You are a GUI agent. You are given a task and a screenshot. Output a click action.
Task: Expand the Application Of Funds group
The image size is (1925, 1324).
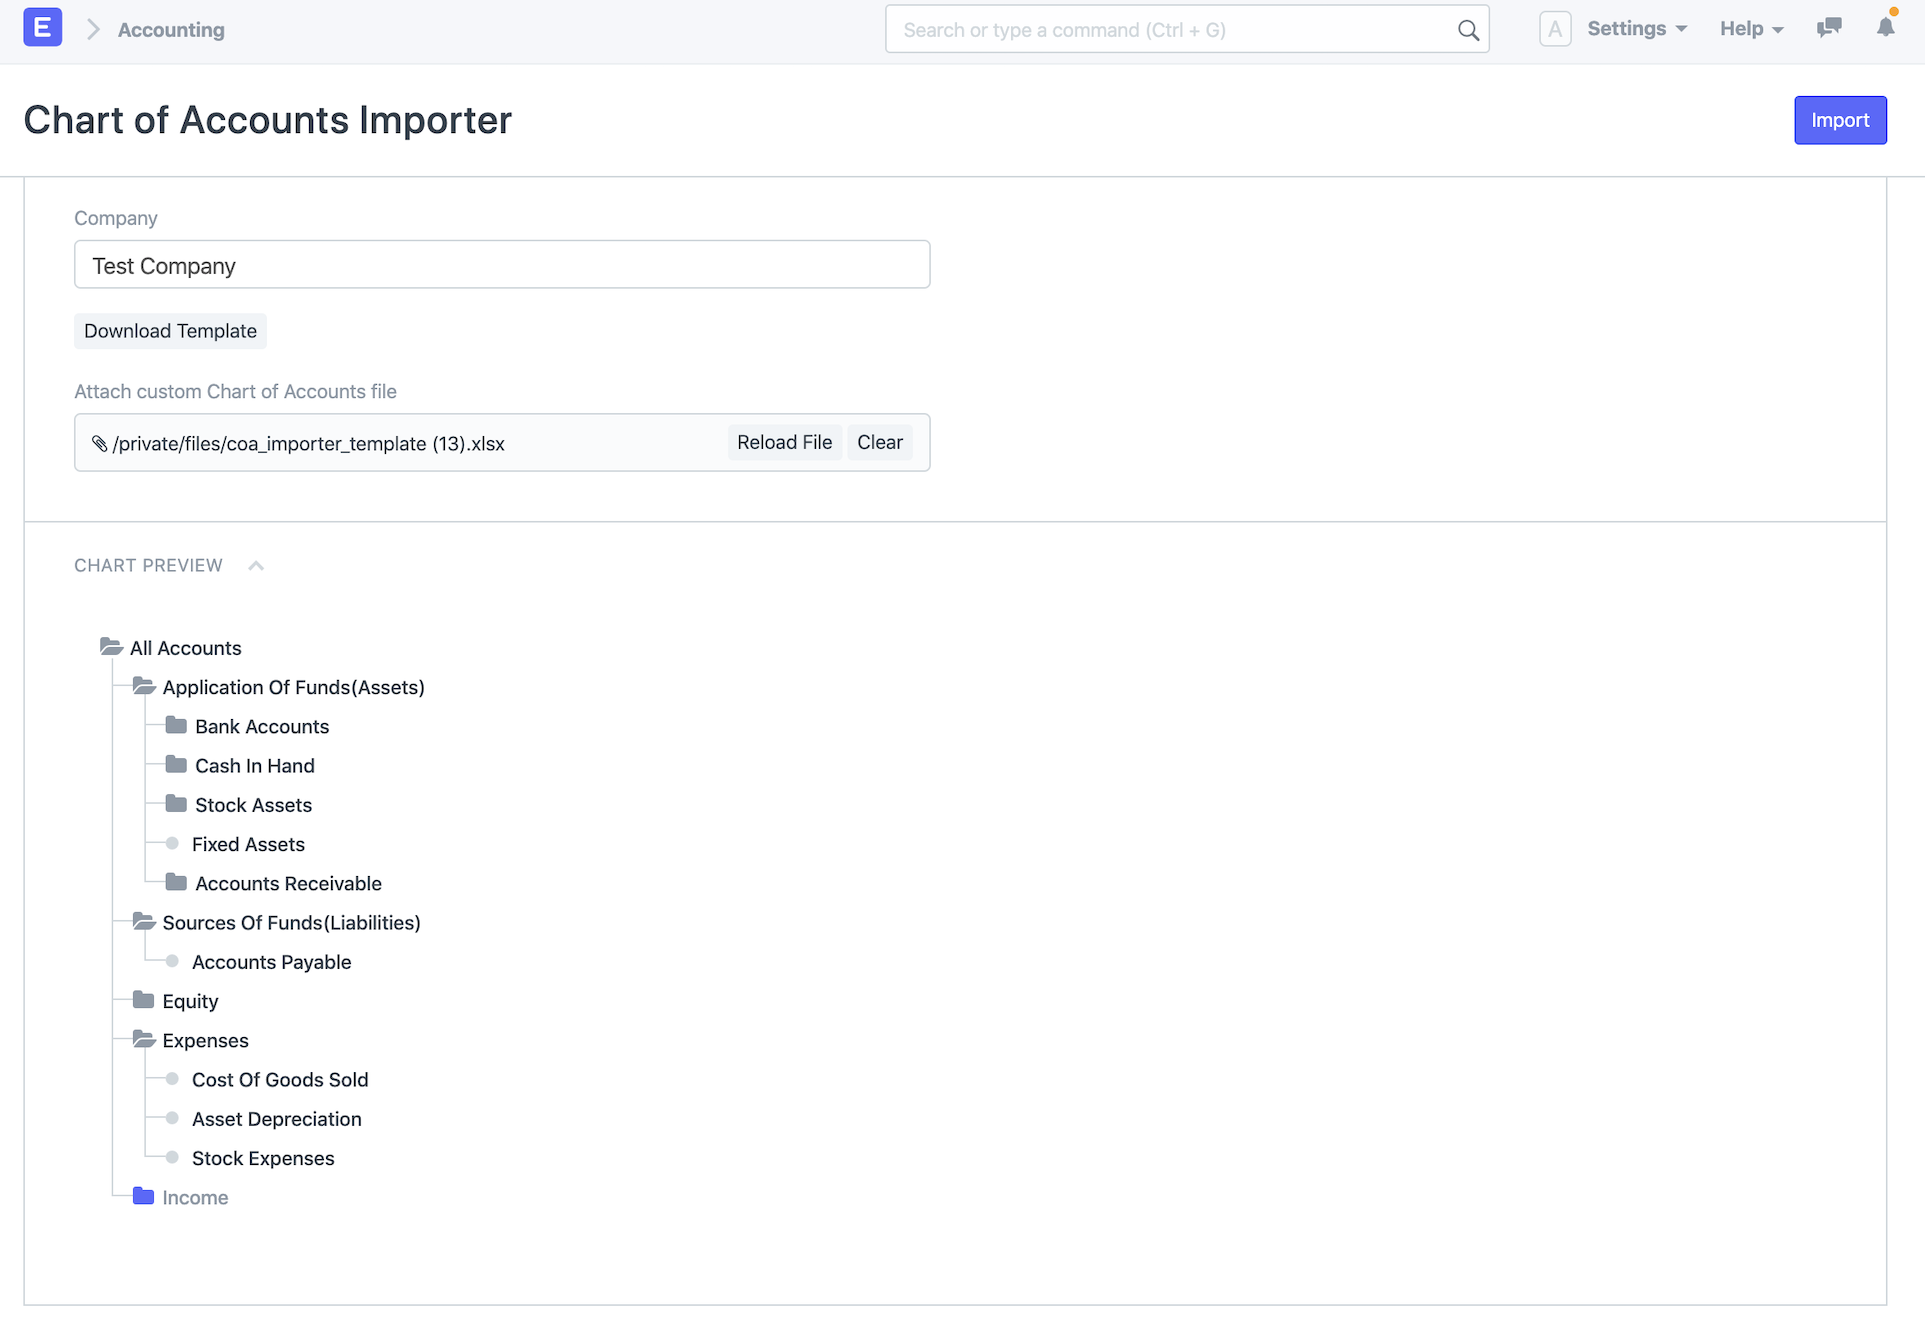145,686
